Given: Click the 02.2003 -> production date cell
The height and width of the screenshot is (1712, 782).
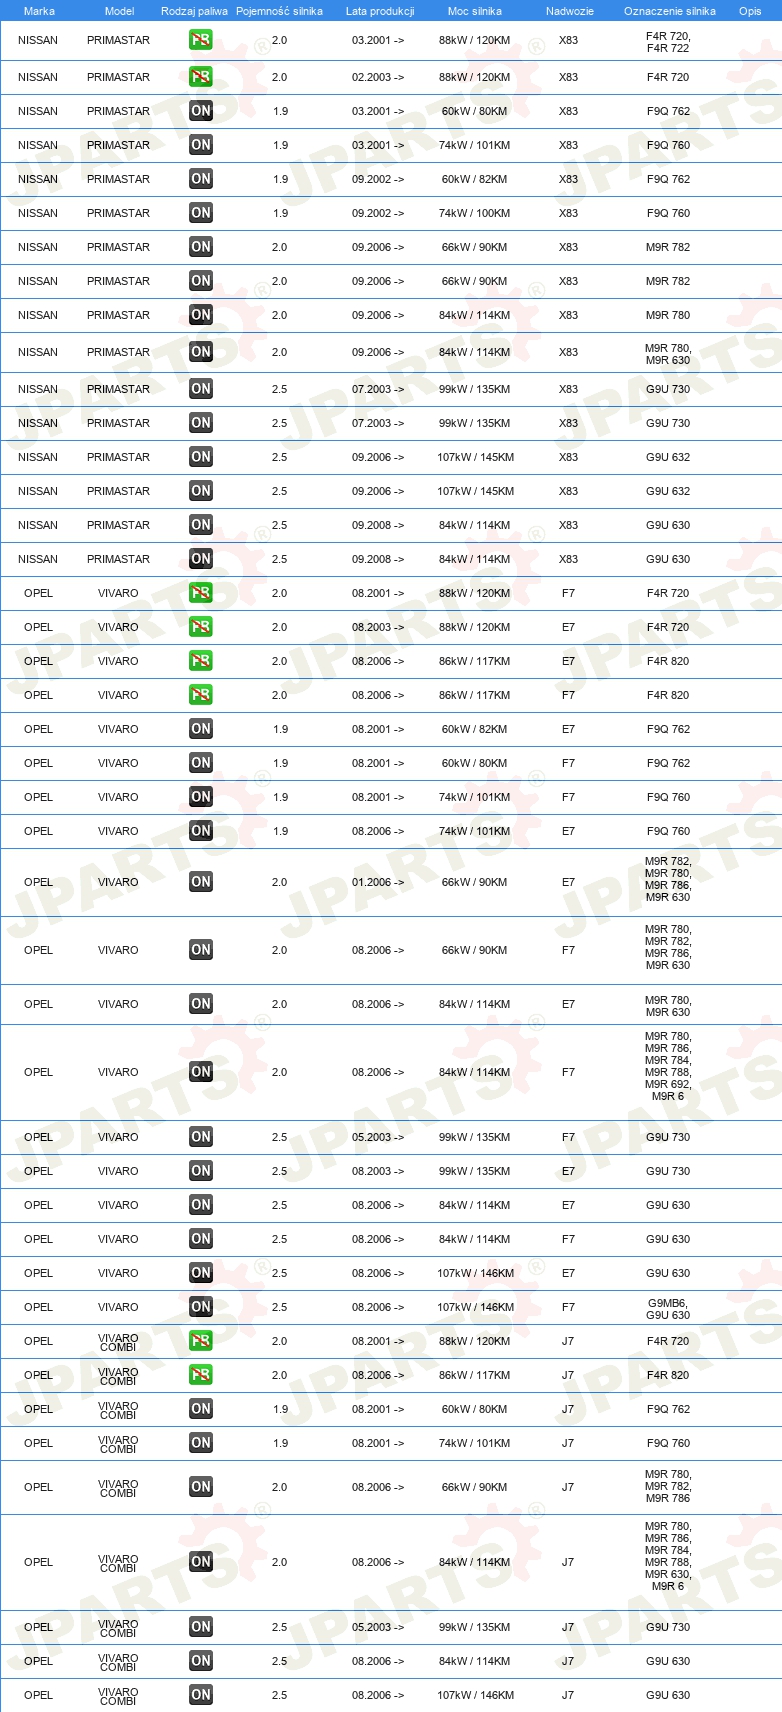Looking at the screenshot, I should point(378,77).
